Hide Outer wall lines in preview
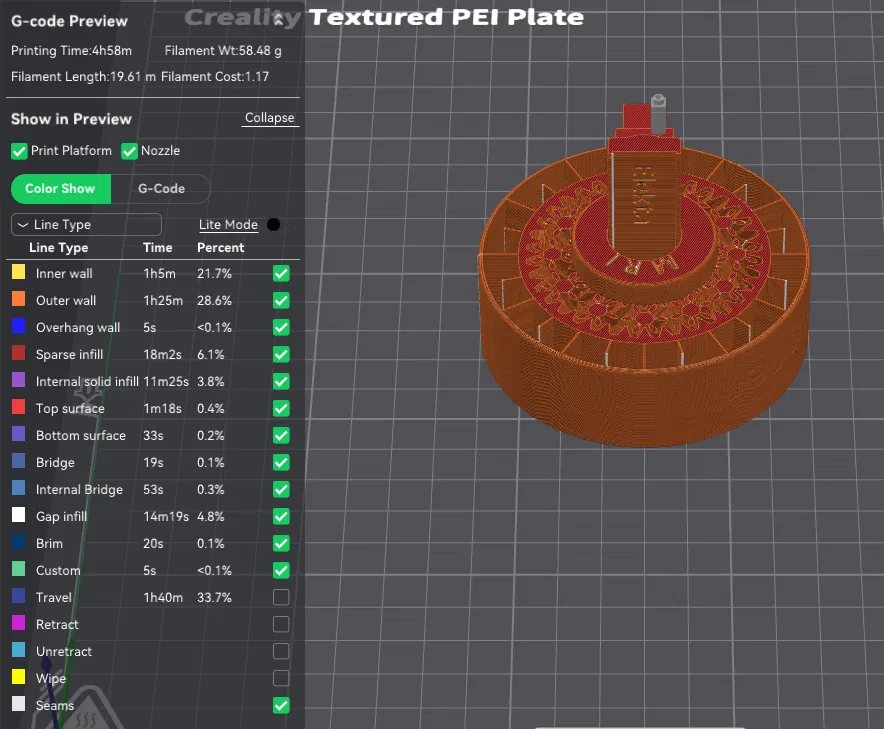Screen dimensions: 884x729 [281, 301]
